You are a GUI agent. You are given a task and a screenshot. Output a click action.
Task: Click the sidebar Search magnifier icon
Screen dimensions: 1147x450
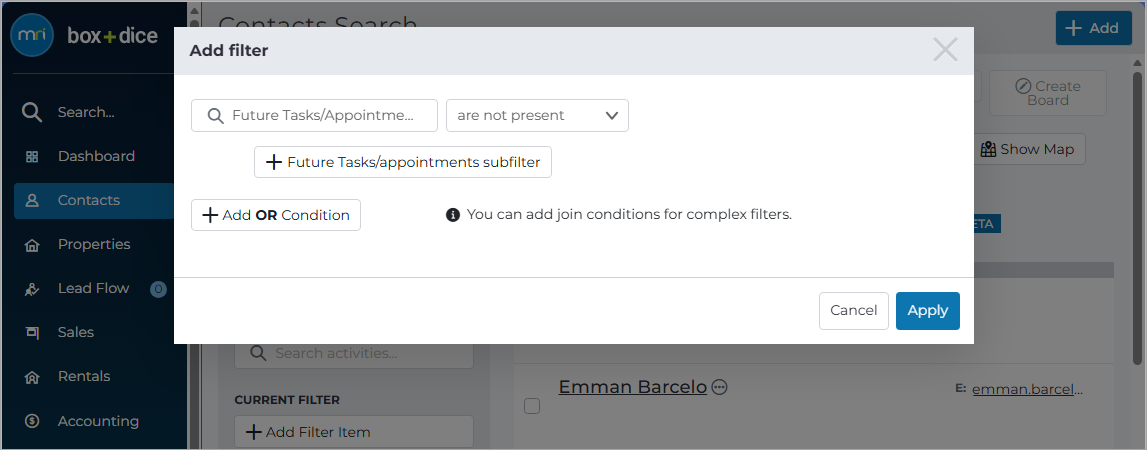click(31, 113)
